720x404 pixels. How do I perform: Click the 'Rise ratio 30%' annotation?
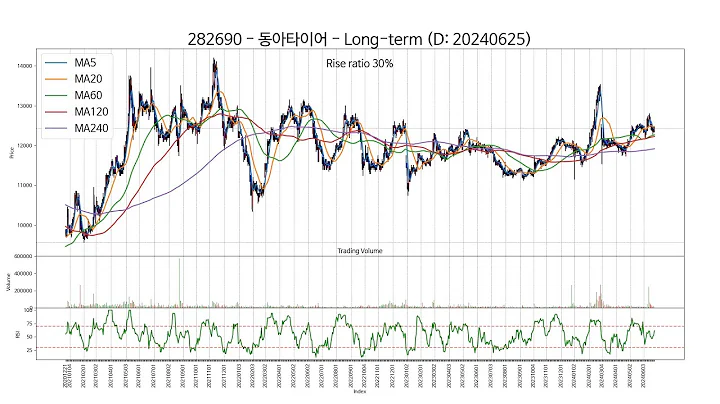(x=360, y=63)
